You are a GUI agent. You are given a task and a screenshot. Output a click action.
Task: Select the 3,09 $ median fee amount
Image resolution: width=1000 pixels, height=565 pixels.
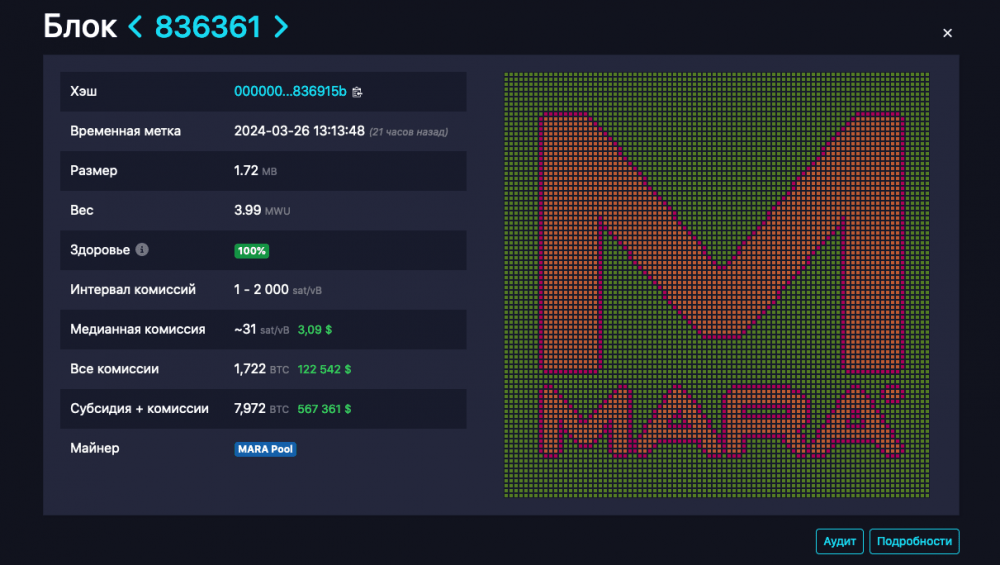coord(314,330)
